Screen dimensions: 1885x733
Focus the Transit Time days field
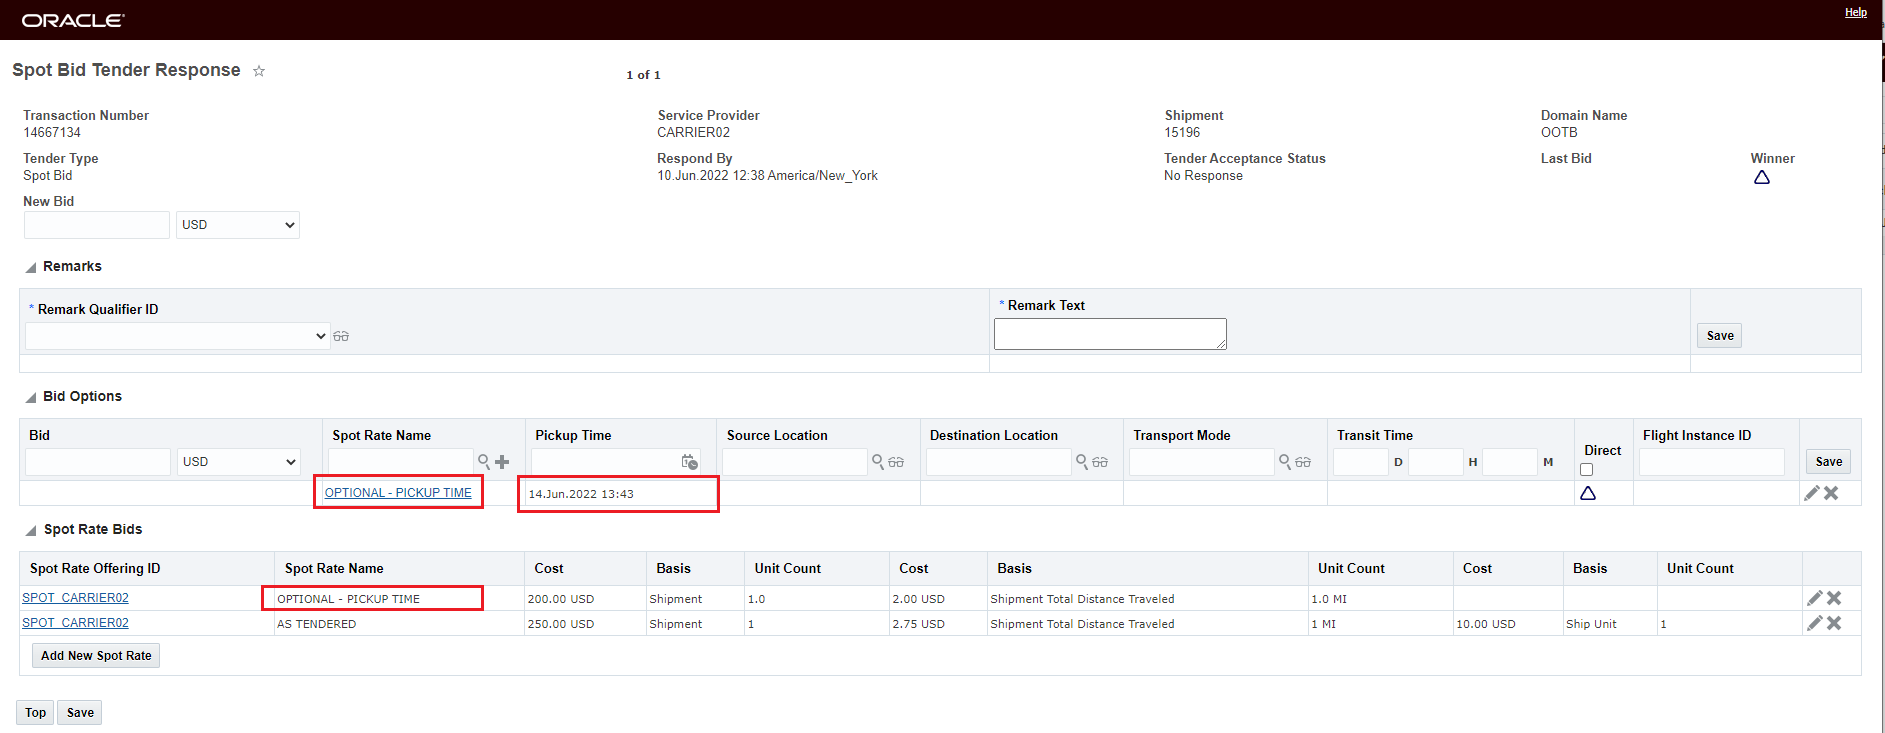click(x=1361, y=462)
